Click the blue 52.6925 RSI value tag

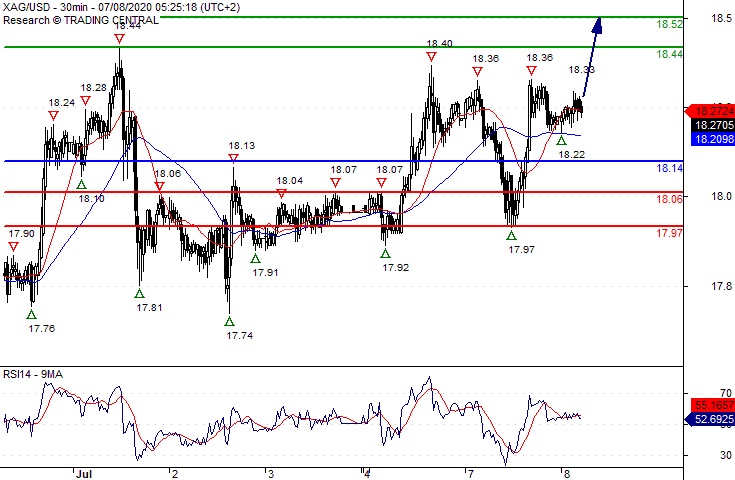pyautogui.click(x=711, y=419)
